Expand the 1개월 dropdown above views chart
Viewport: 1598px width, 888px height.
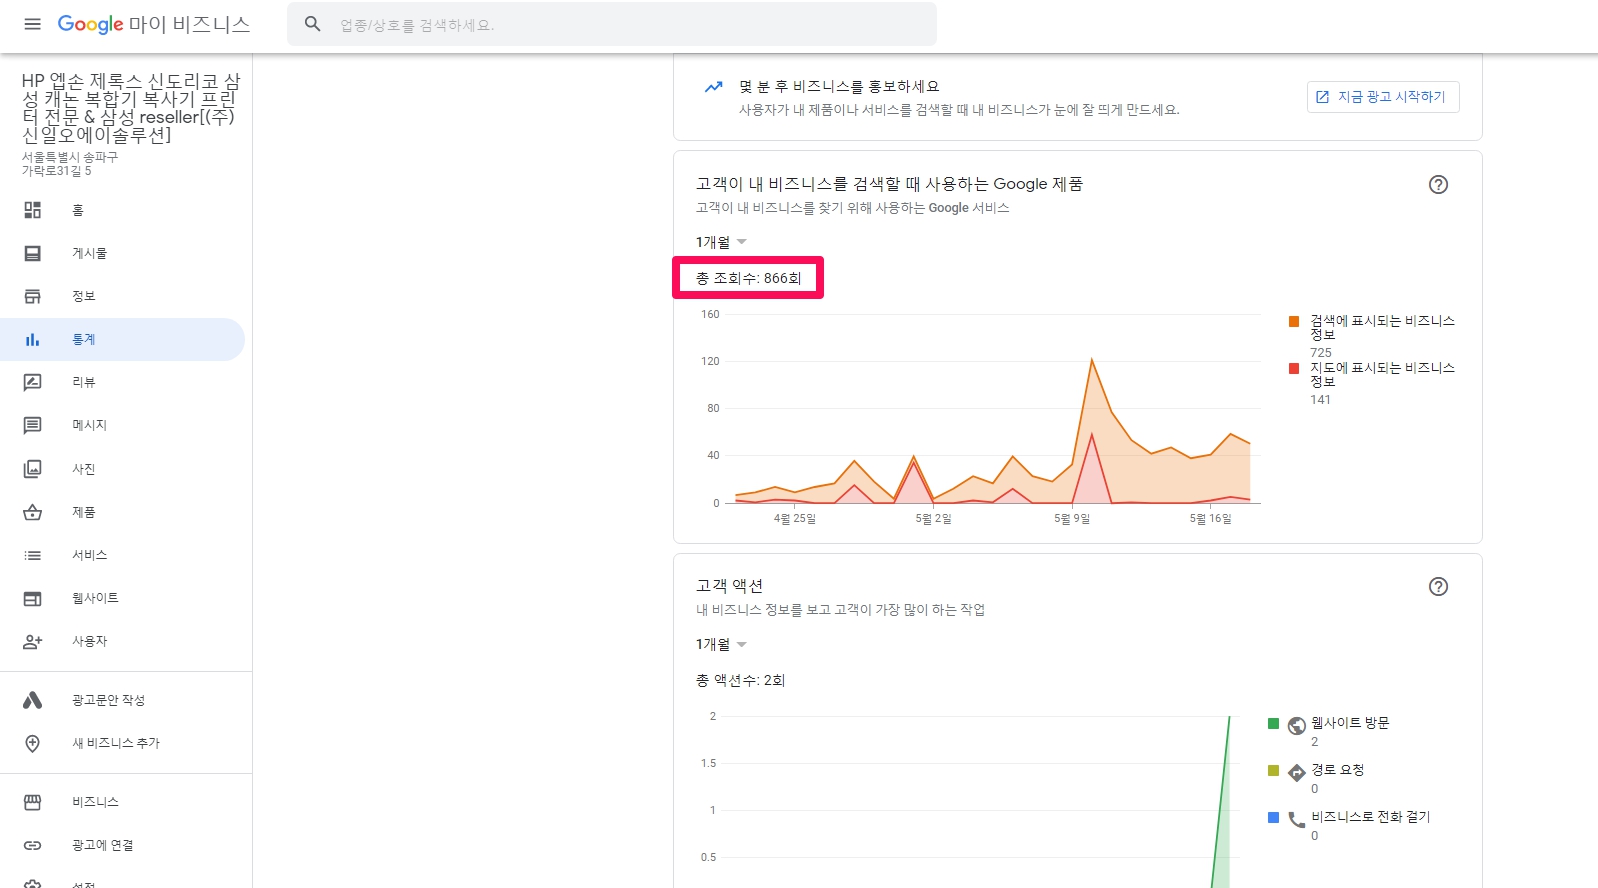click(x=721, y=242)
